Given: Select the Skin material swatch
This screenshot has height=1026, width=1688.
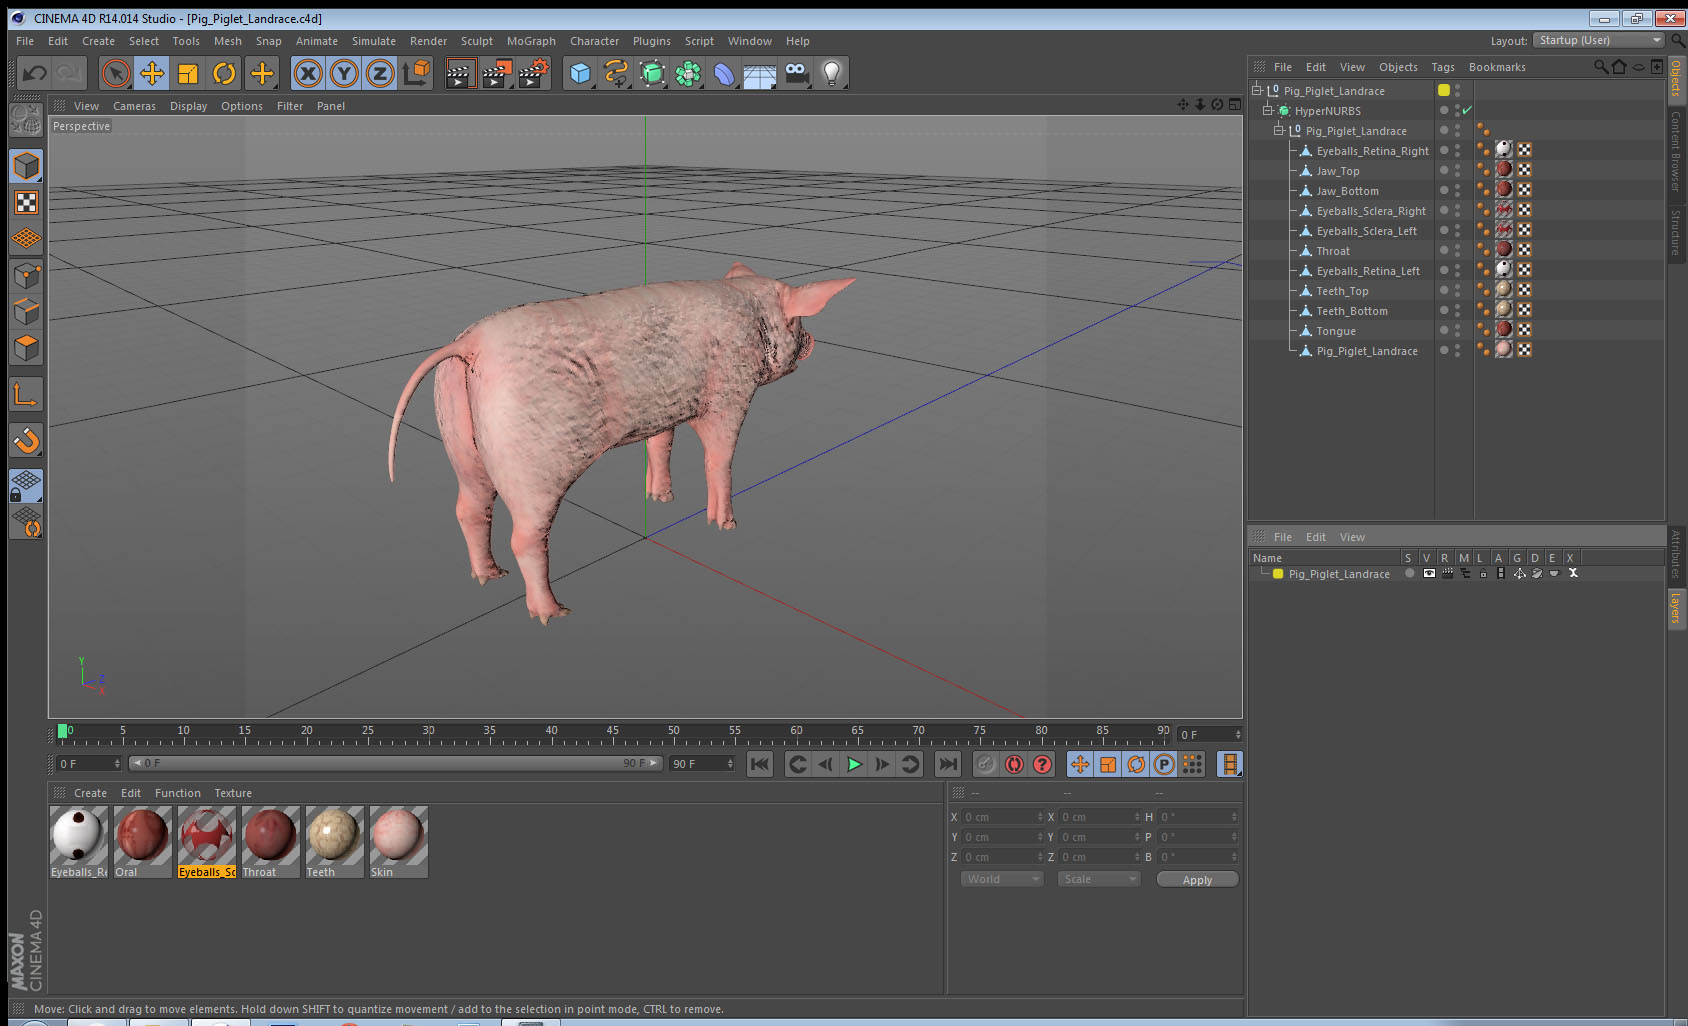Looking at the screenshot, I should coord(398,842).
